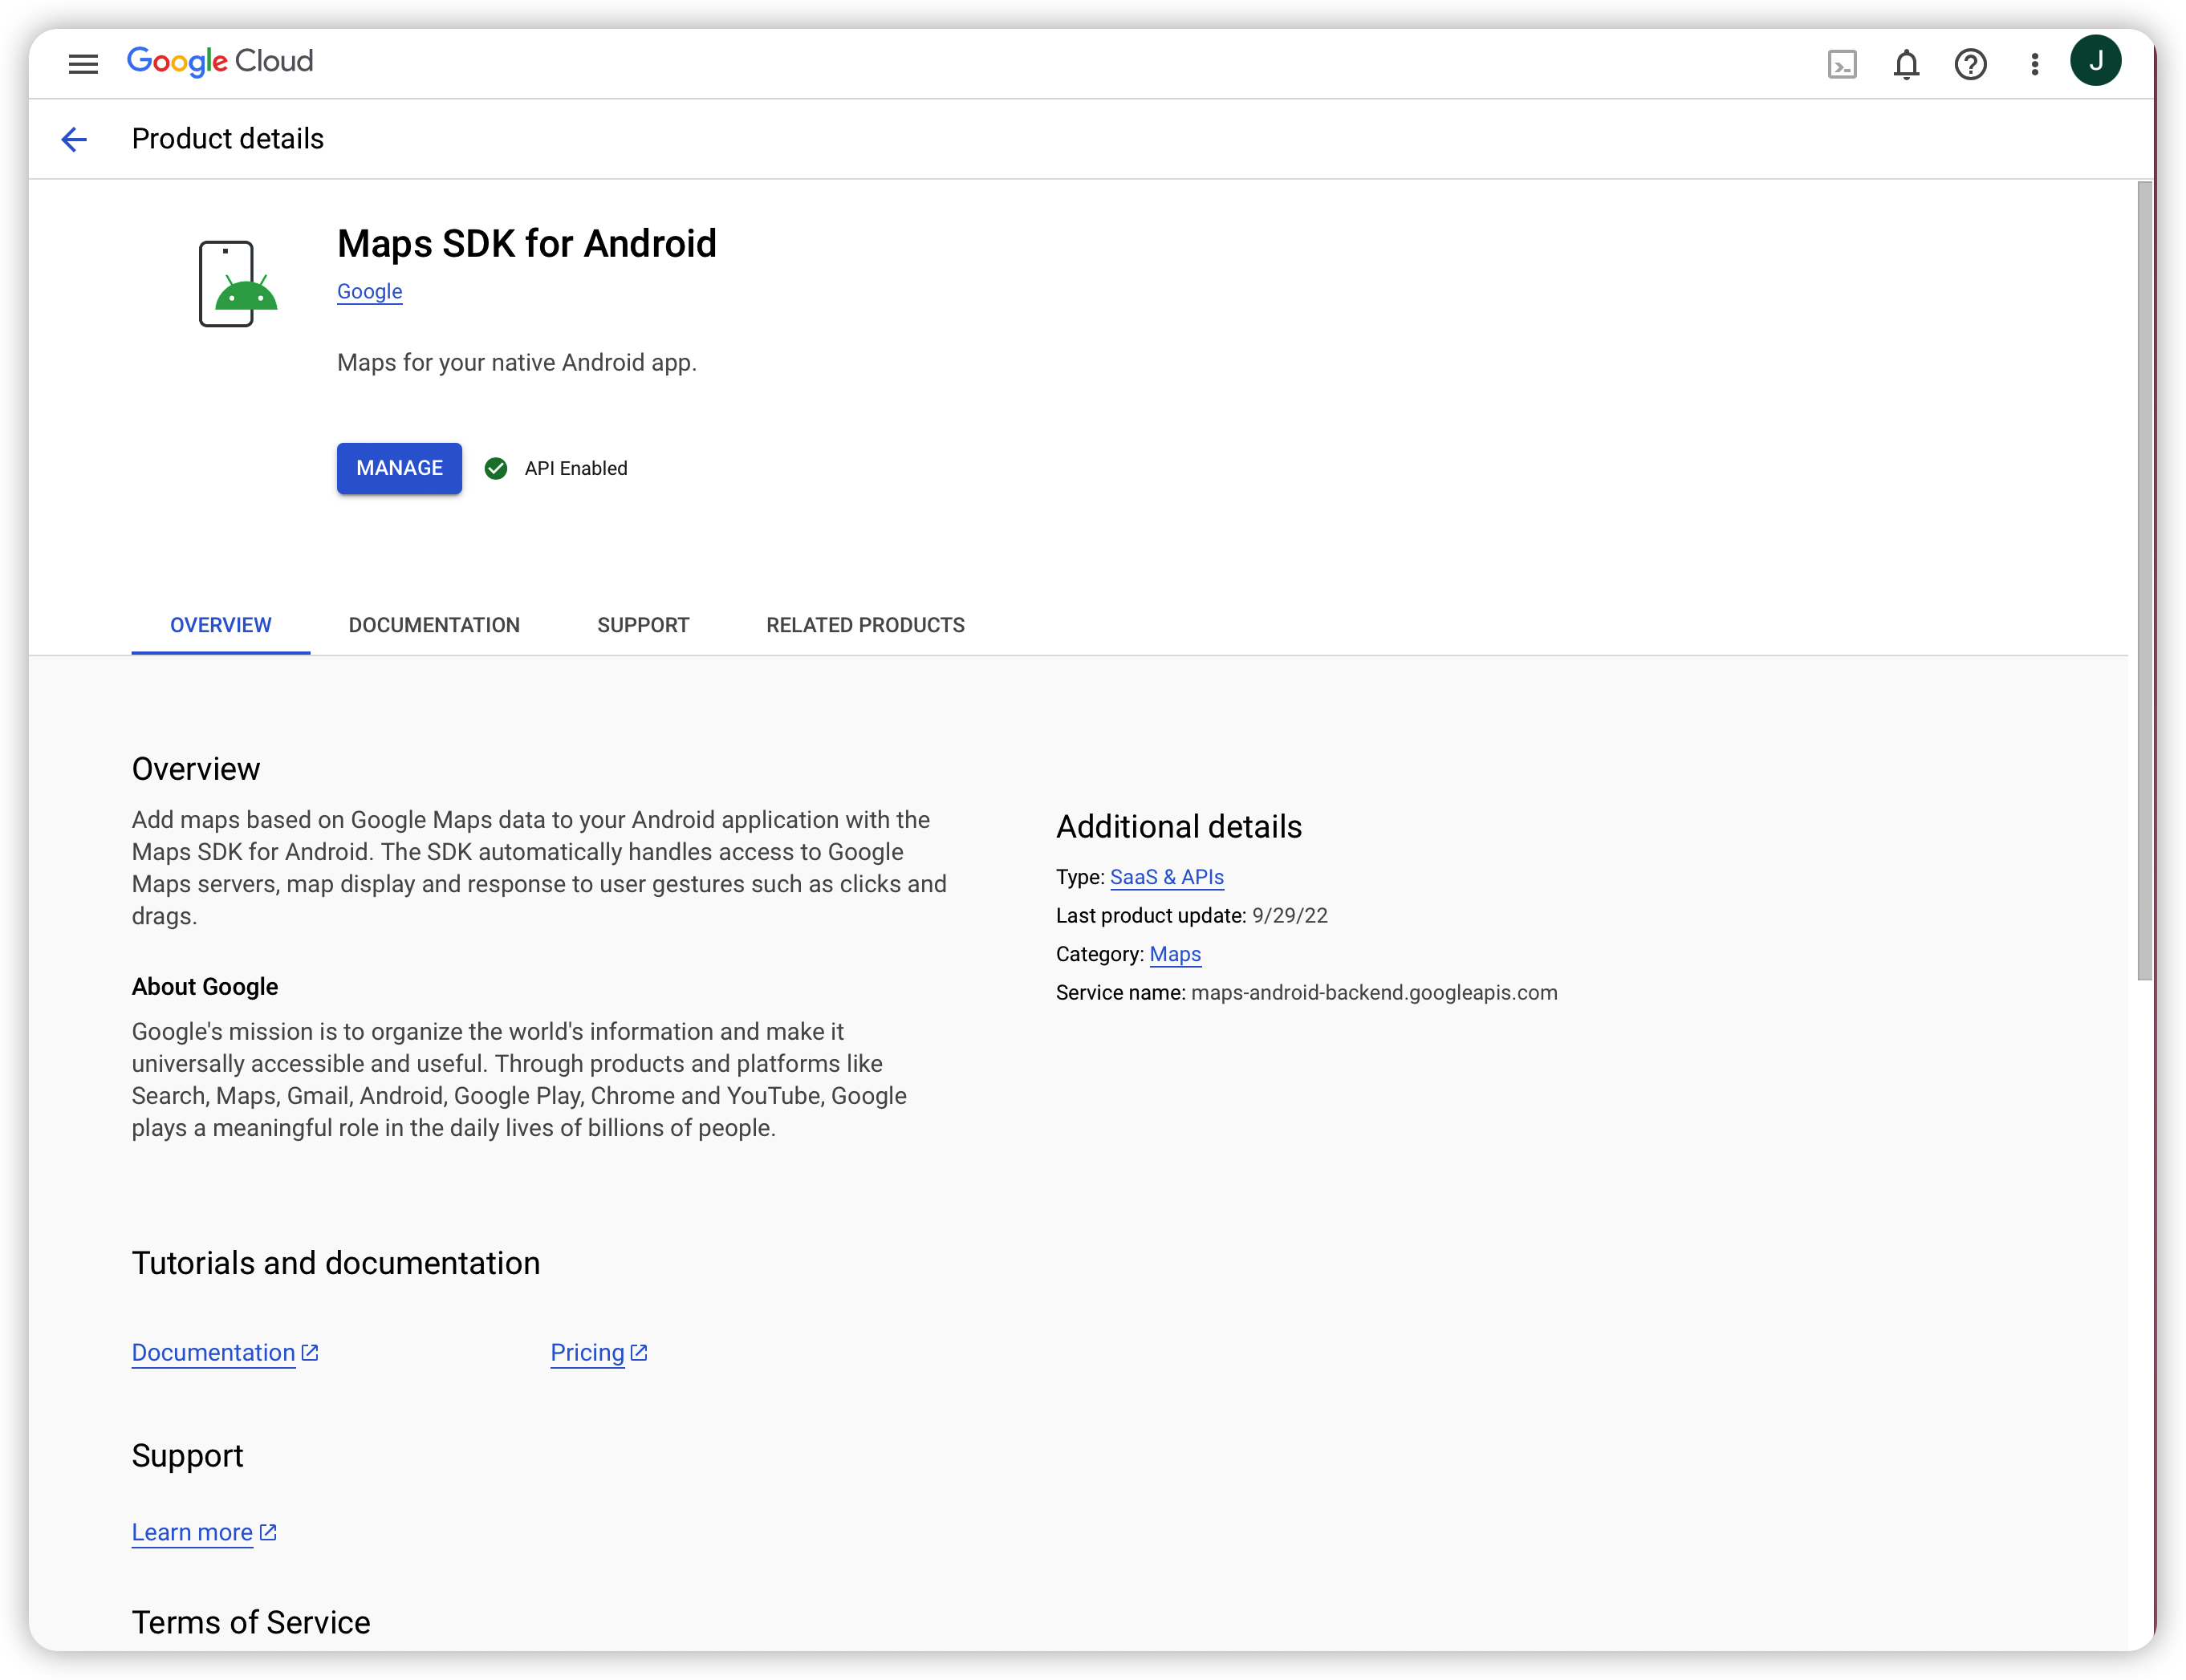
Task: Open the notifications bell
Action: click(x=1906, y=65)
